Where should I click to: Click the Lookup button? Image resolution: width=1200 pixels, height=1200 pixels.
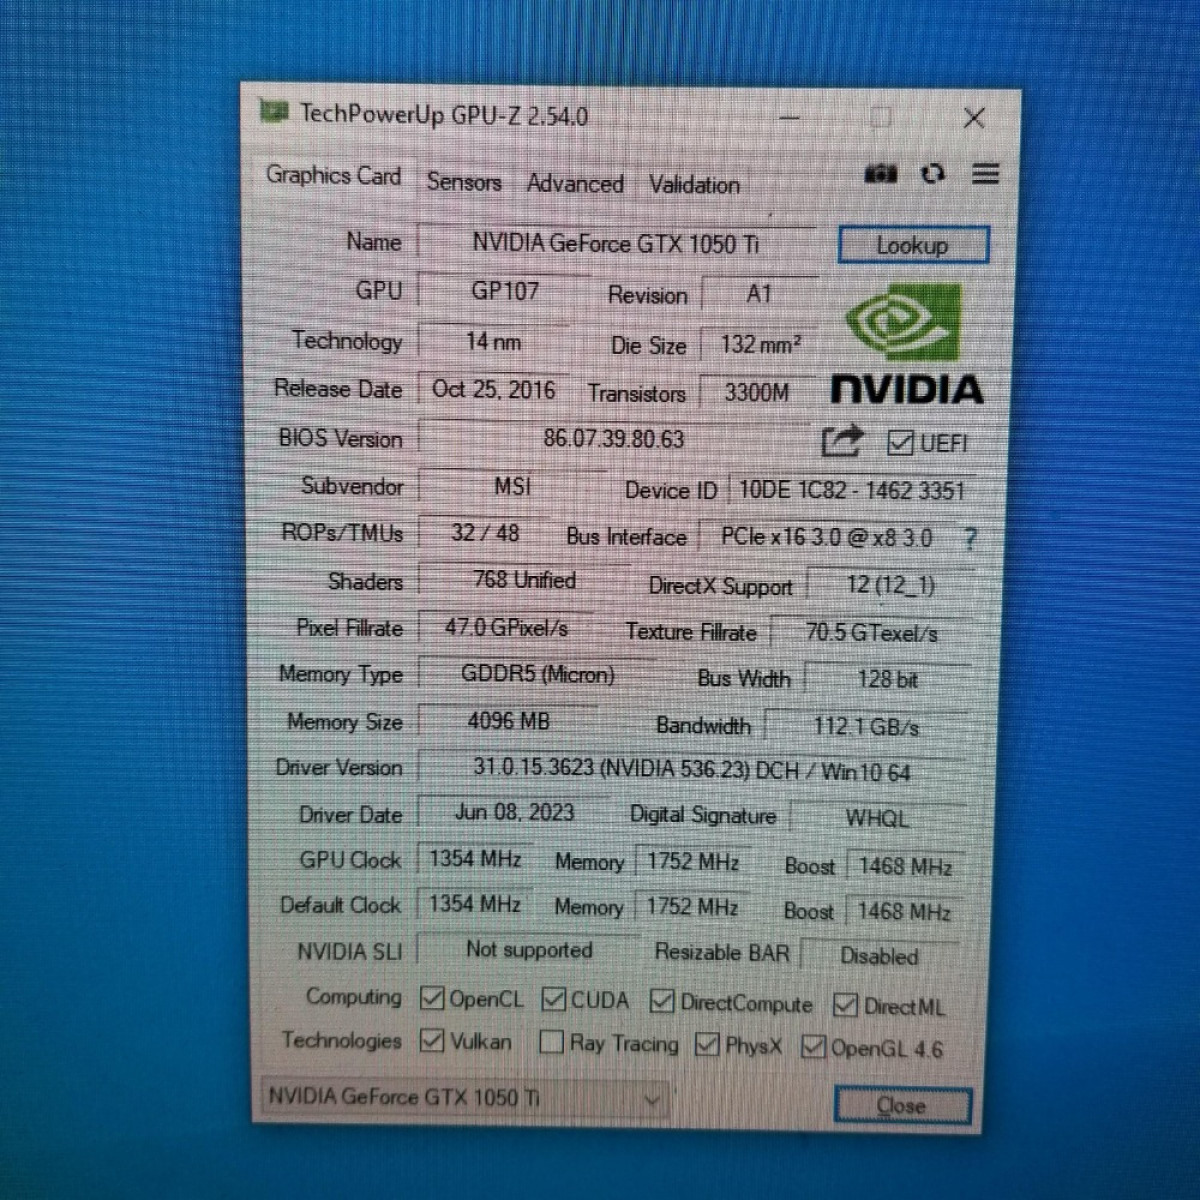click(913, 245)
